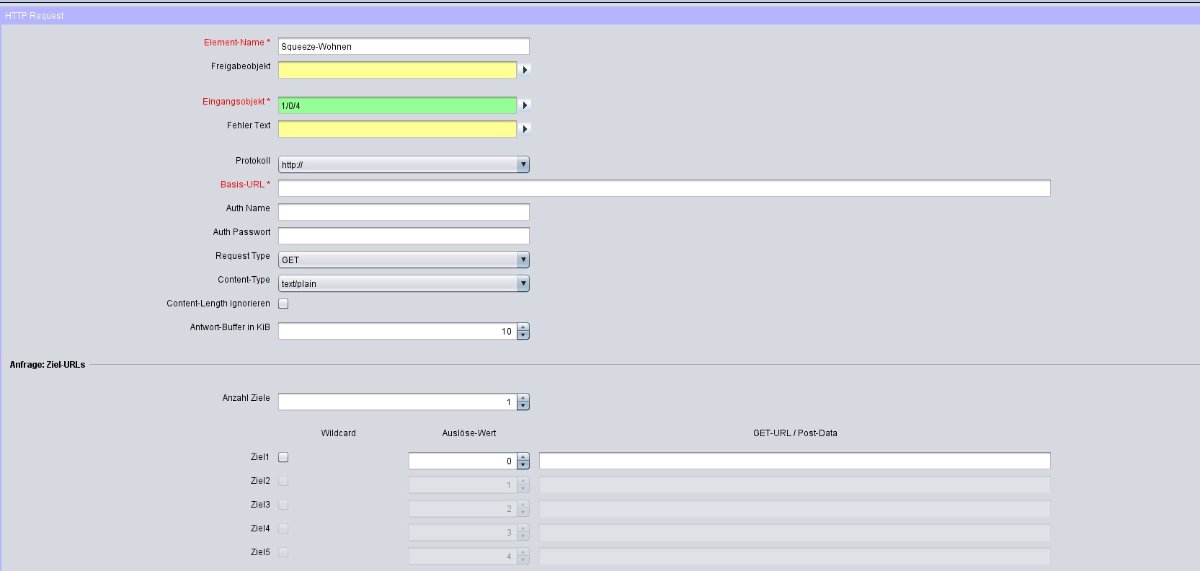
Task: Open the Protokoll dropdown
Action: coord(403,165)
